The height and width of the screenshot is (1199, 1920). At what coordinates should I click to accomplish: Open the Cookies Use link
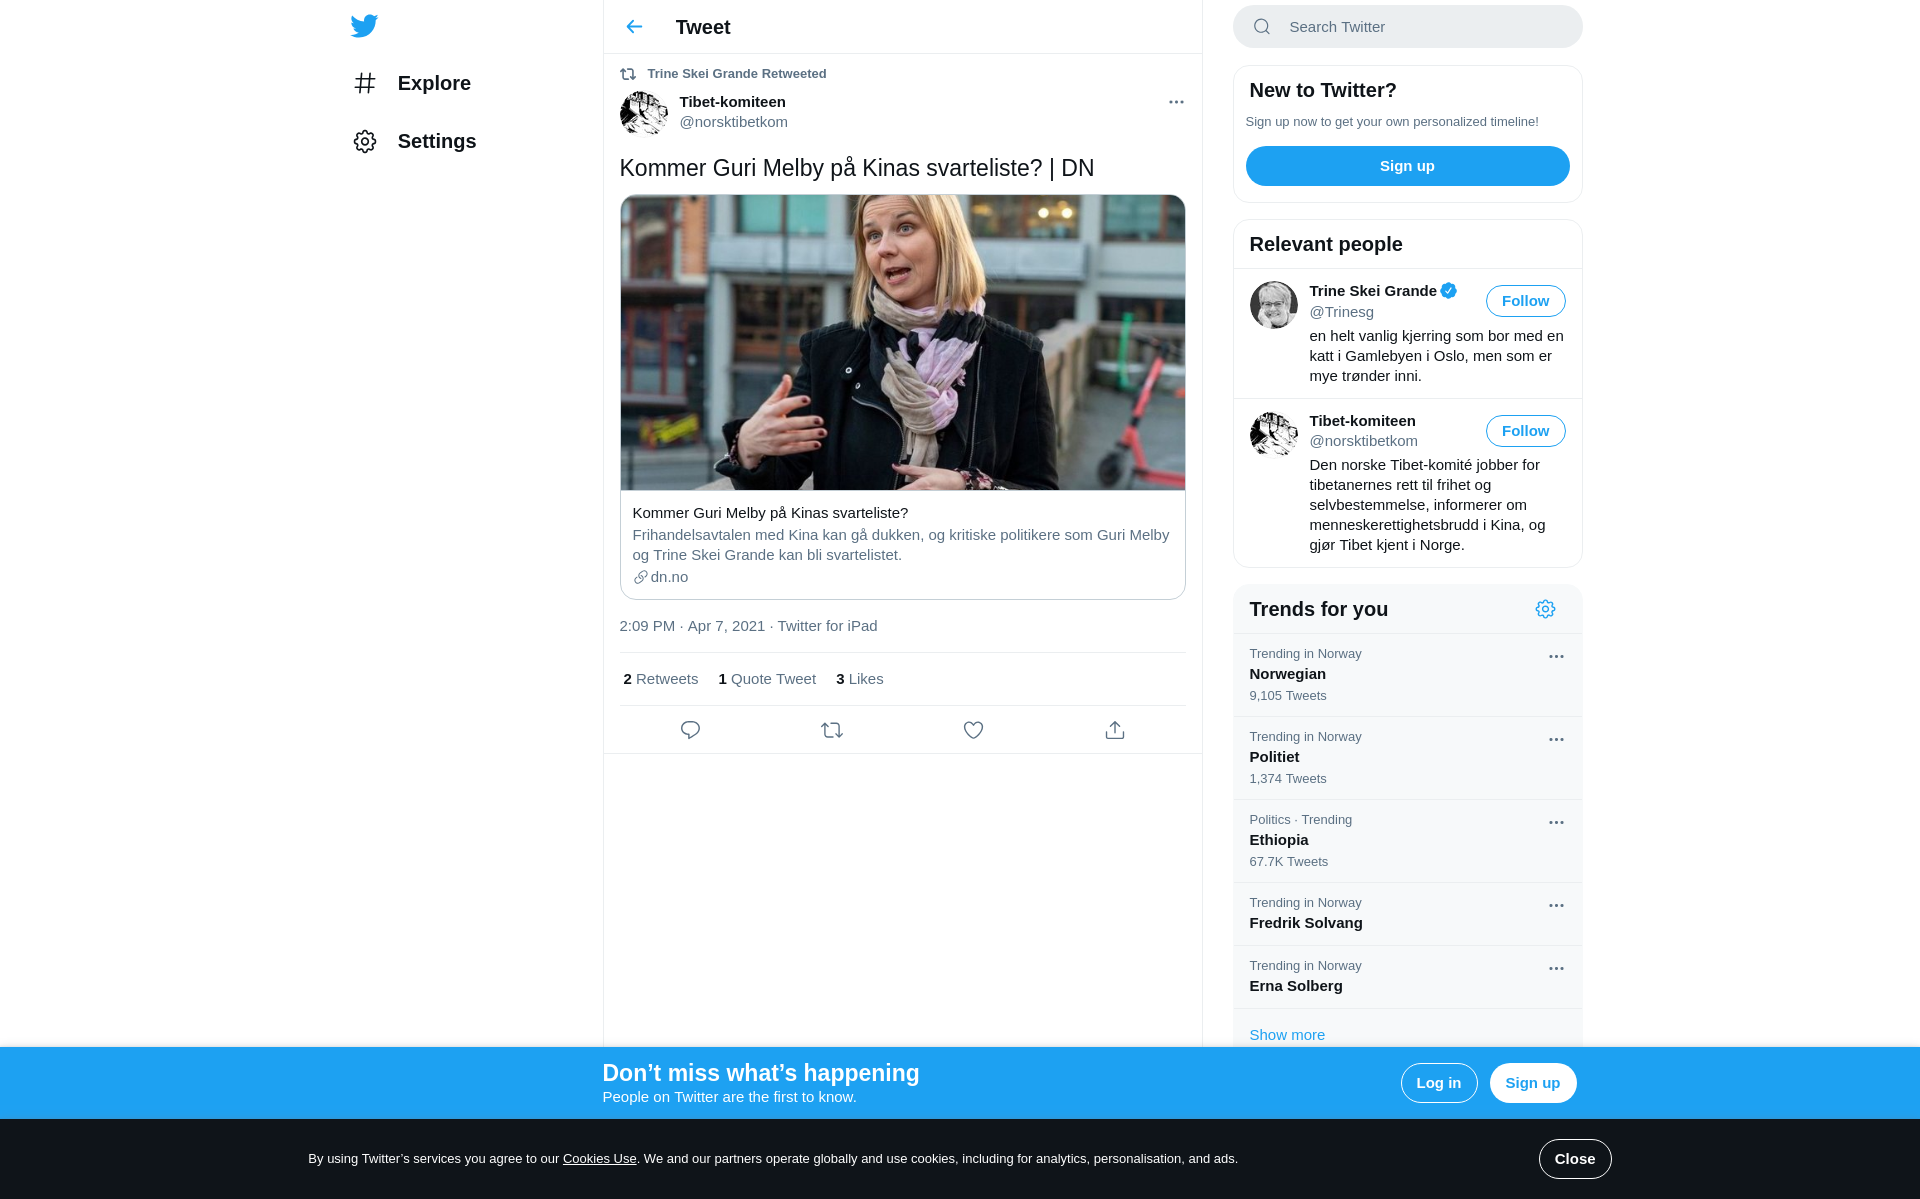coord(599,1159)
